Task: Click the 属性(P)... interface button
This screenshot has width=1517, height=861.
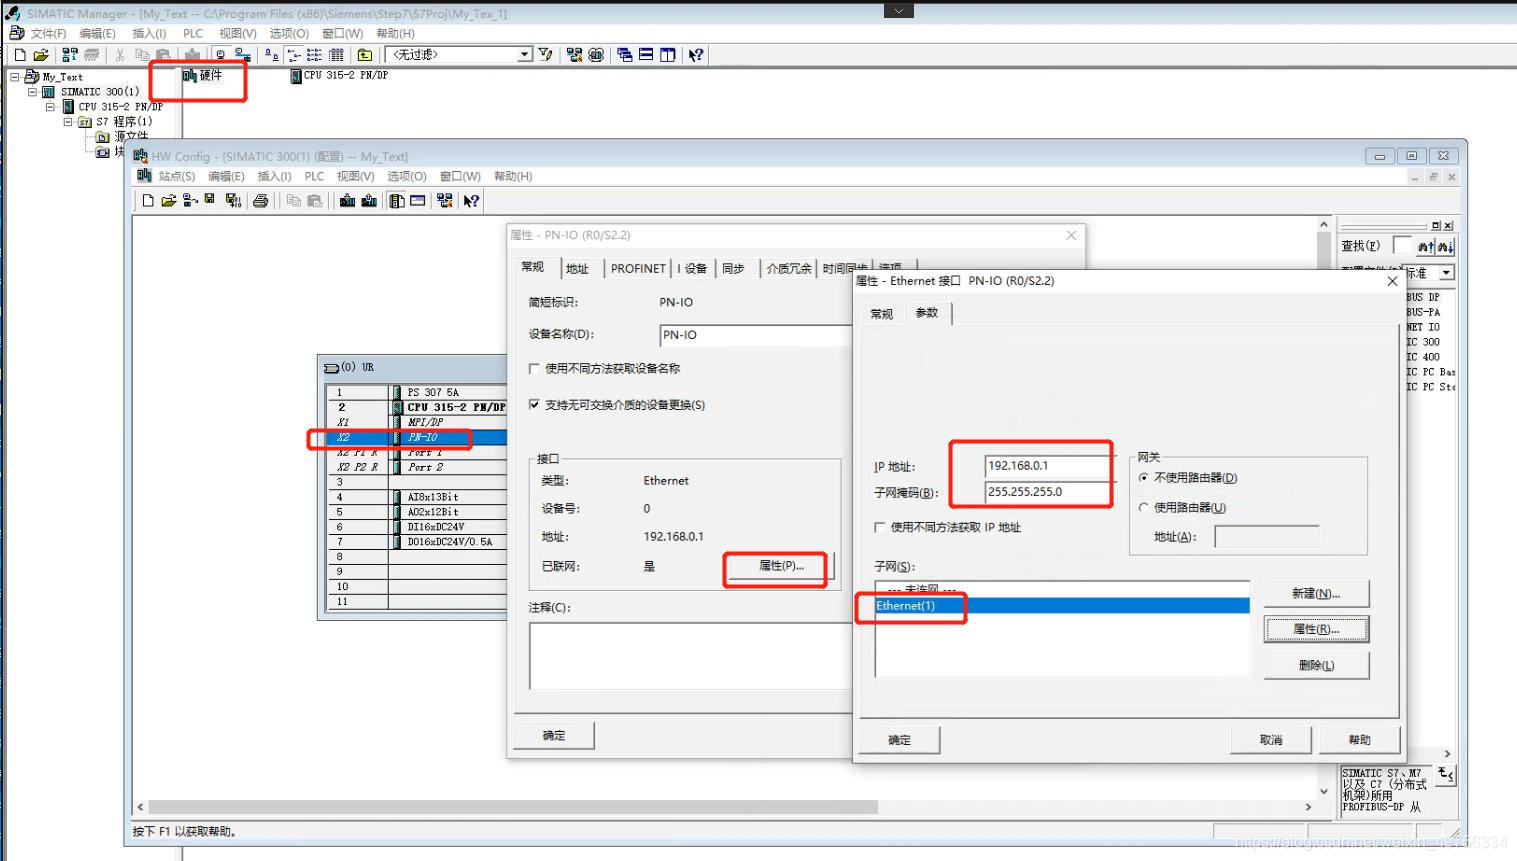Action: [x=781, y=566]
